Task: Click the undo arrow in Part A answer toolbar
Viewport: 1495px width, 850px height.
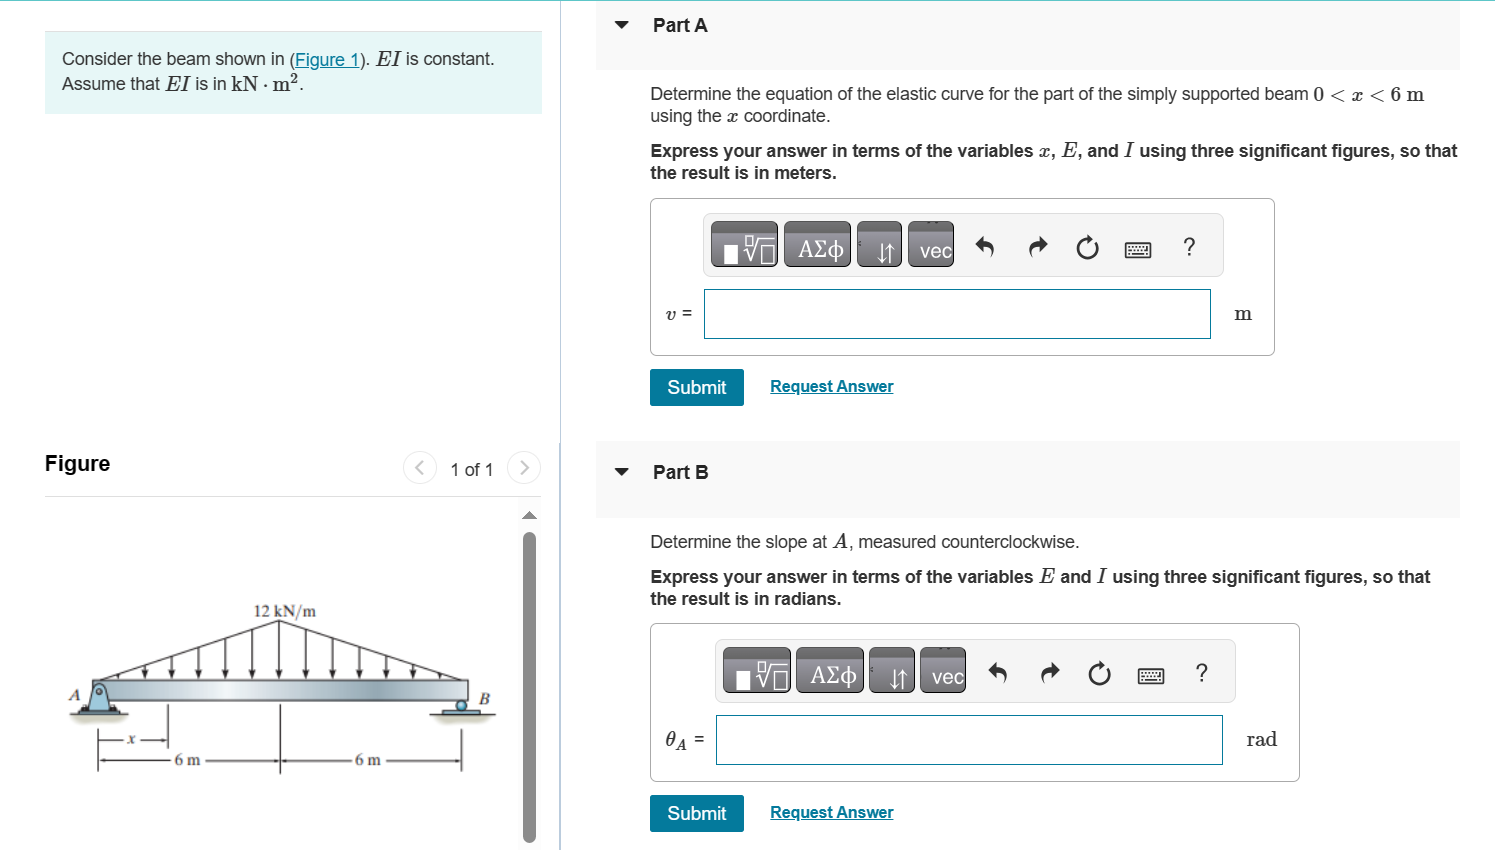Action: click(x=985, y=245)
